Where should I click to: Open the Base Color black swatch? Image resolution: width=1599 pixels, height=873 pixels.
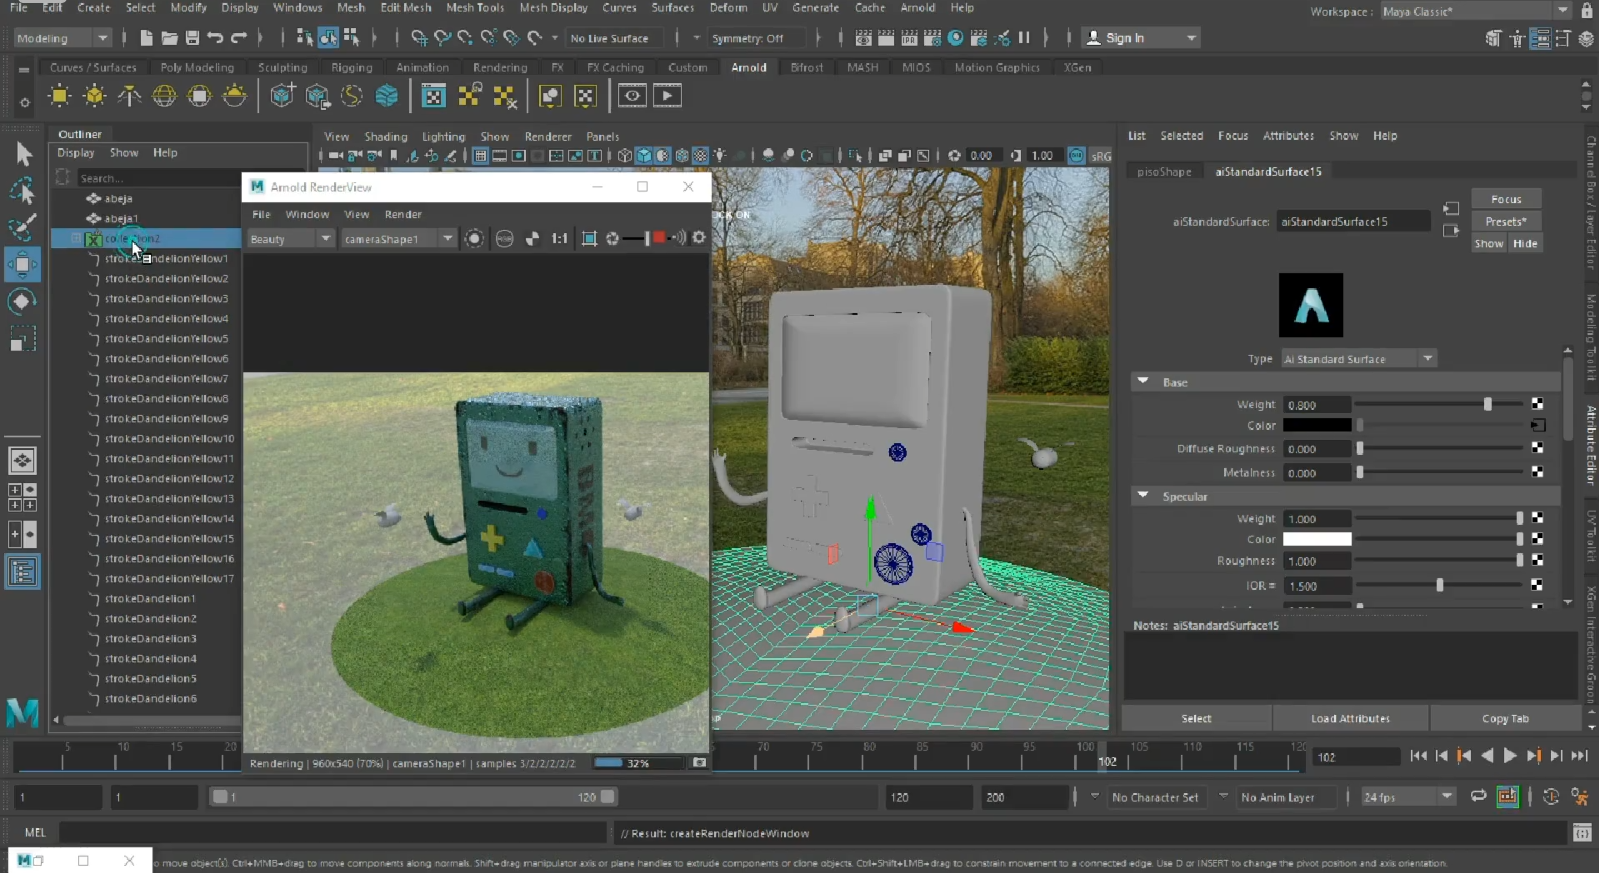coord(1317,425)
